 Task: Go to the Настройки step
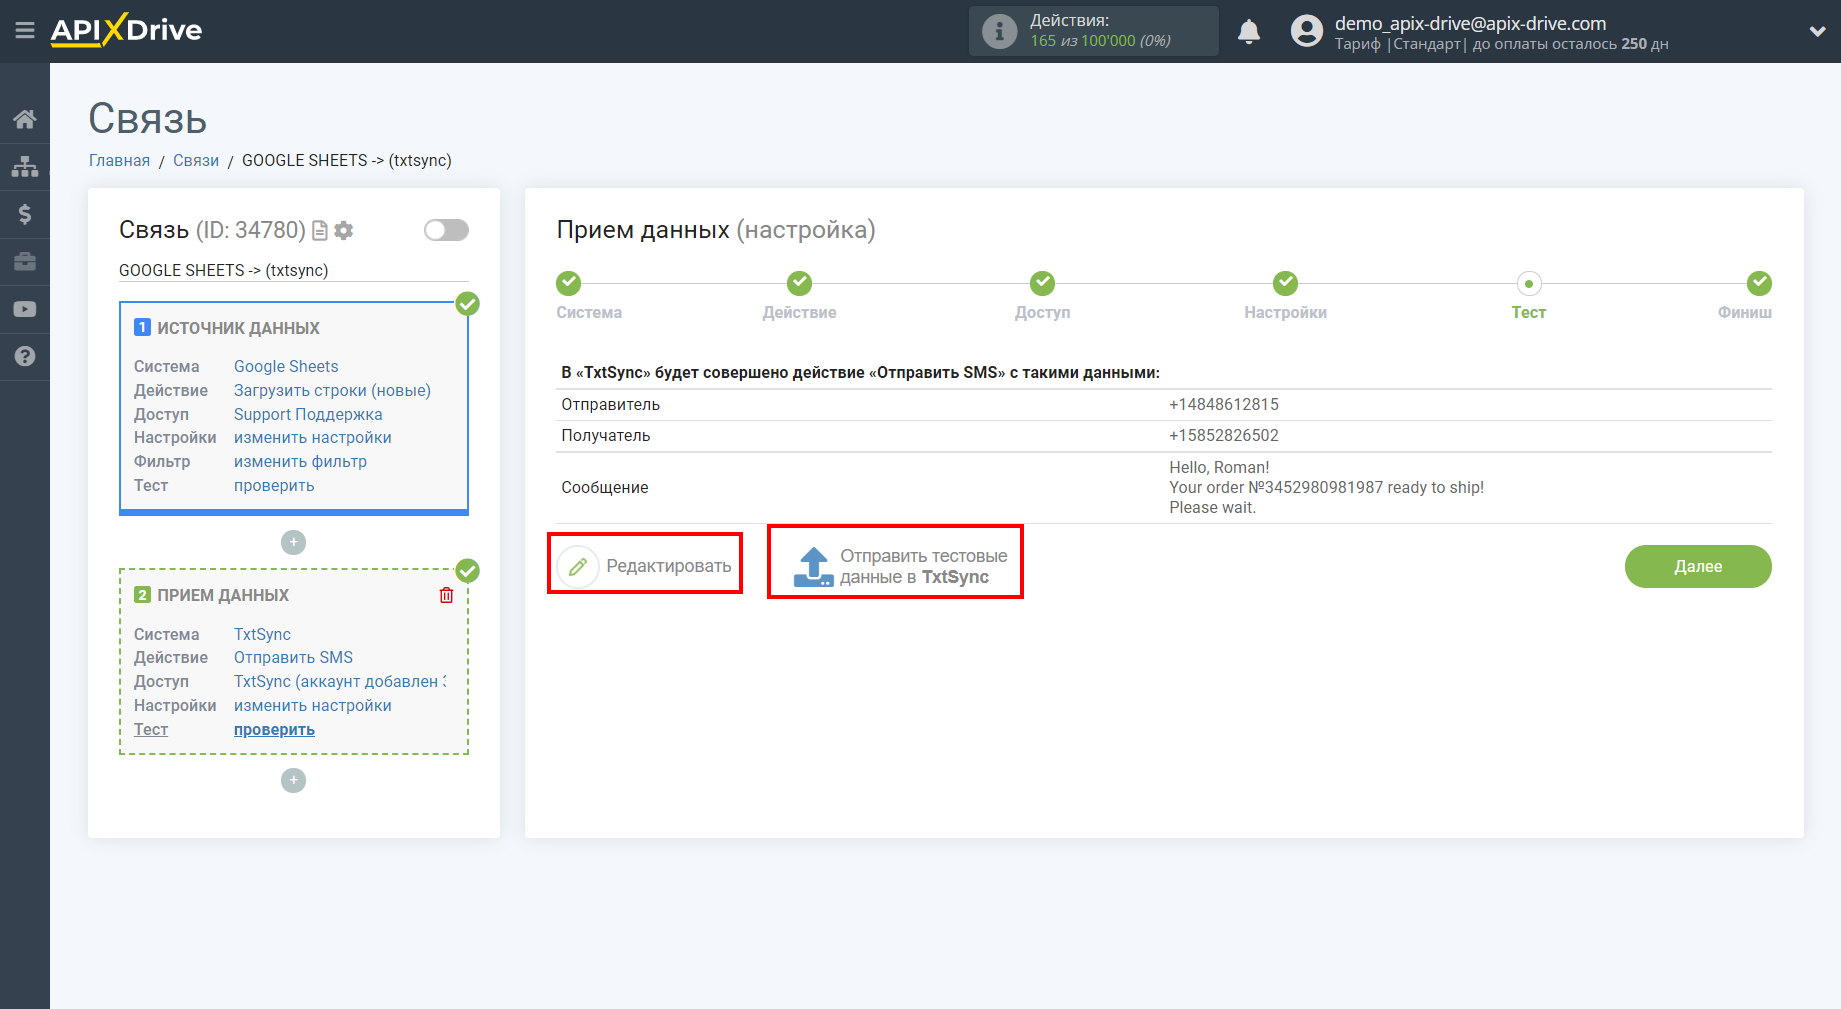[x=1285, y=283]
